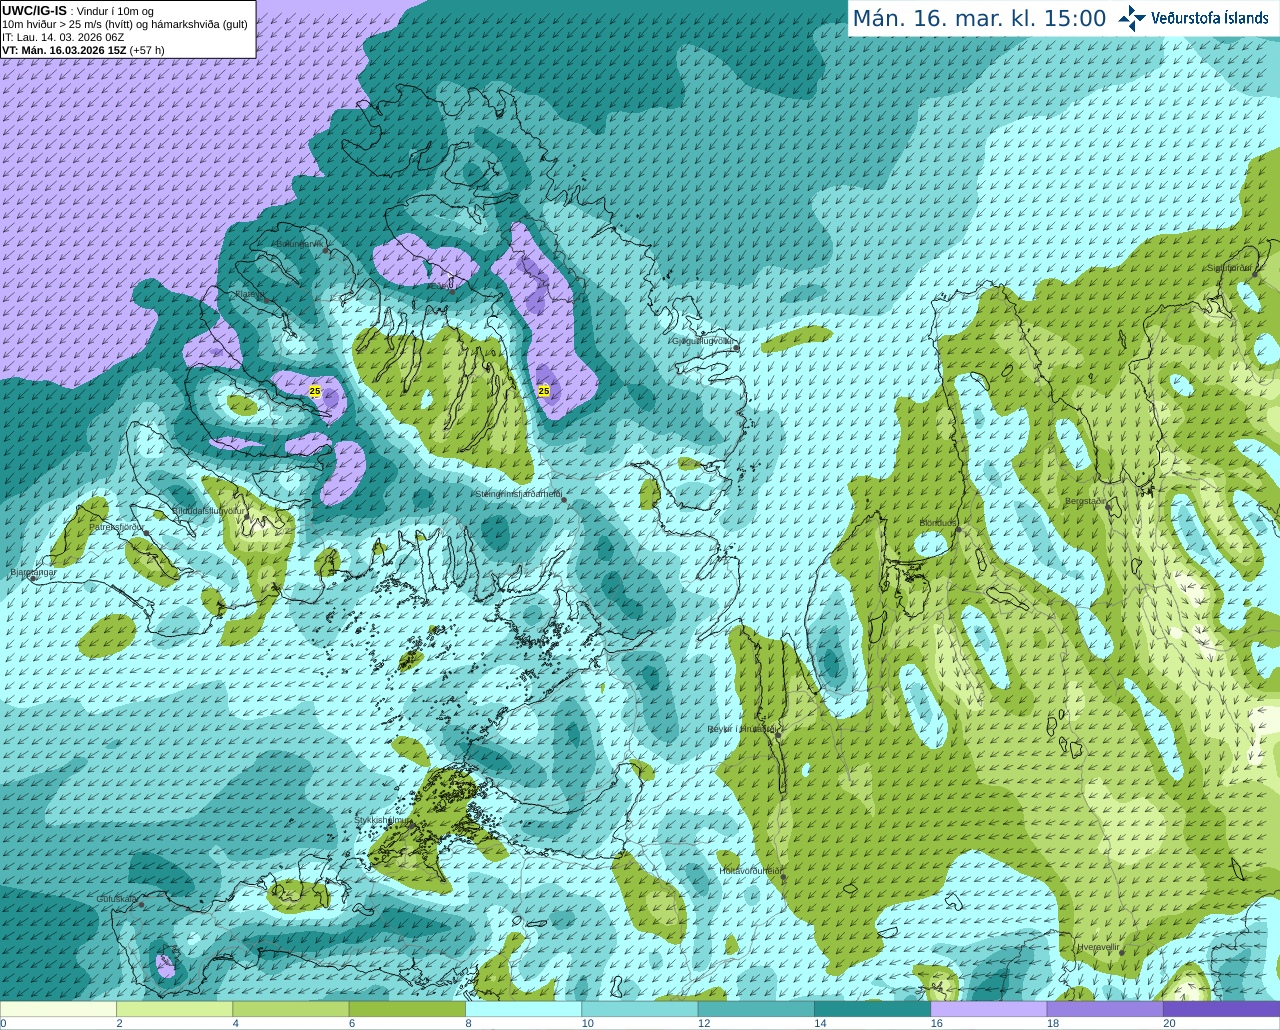The height and width of the screenshot is (1030, 1280).
Task: Click the 4–6 m/s legend color swatch
Action: (291, 1009)
